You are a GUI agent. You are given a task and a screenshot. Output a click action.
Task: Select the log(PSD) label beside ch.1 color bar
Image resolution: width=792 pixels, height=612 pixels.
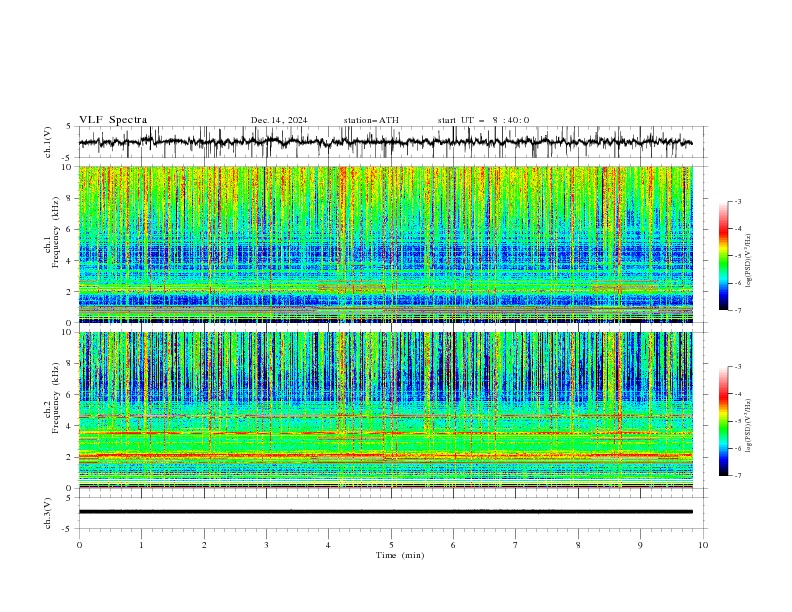(749, 261)
